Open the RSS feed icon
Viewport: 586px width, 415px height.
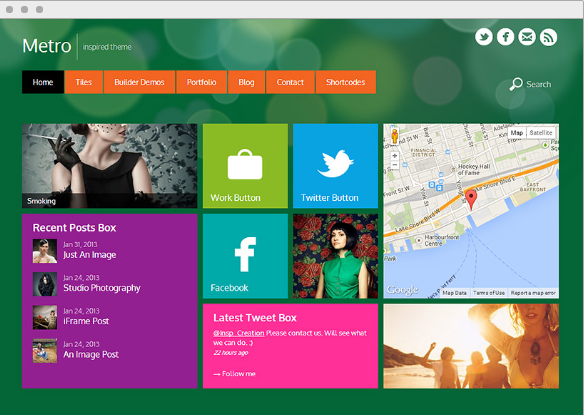point(548,37)
